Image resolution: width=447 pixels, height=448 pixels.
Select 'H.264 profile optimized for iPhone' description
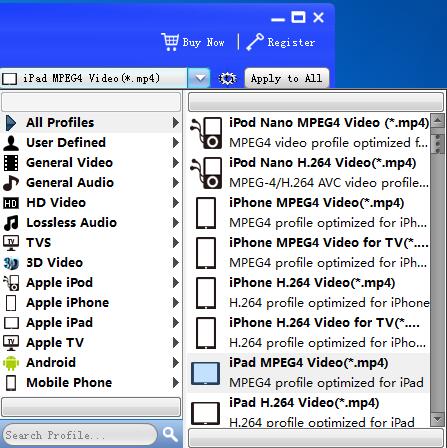pyautogui.click(x=329, y=303)
